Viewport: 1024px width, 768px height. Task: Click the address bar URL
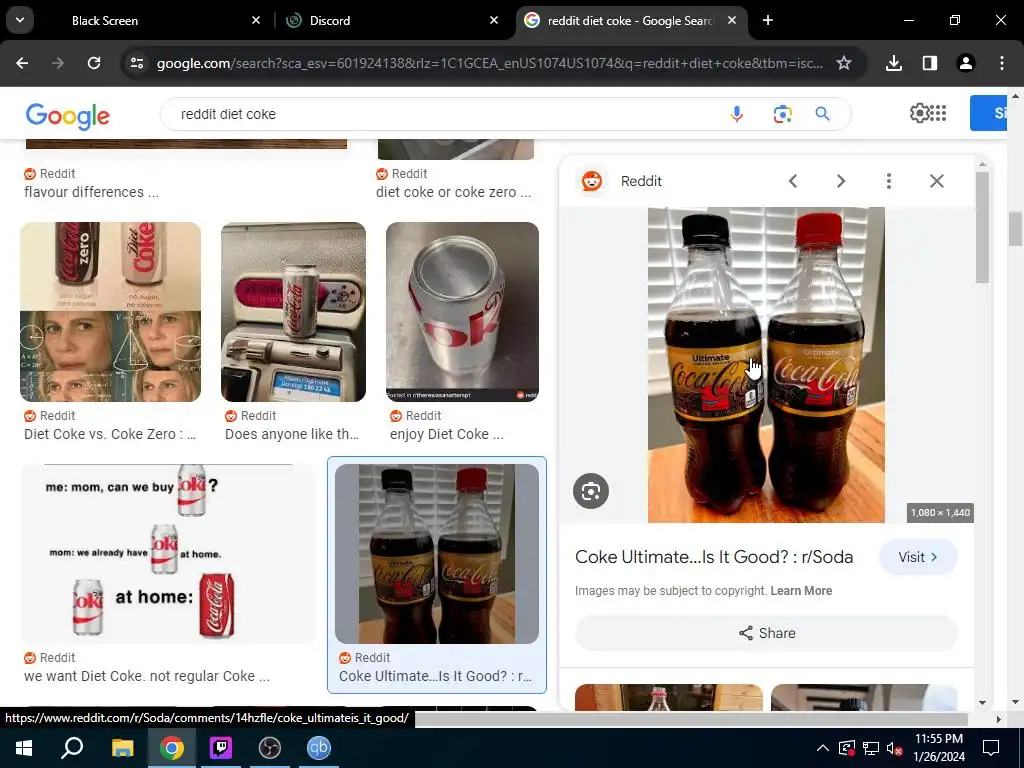coord(489,63)
